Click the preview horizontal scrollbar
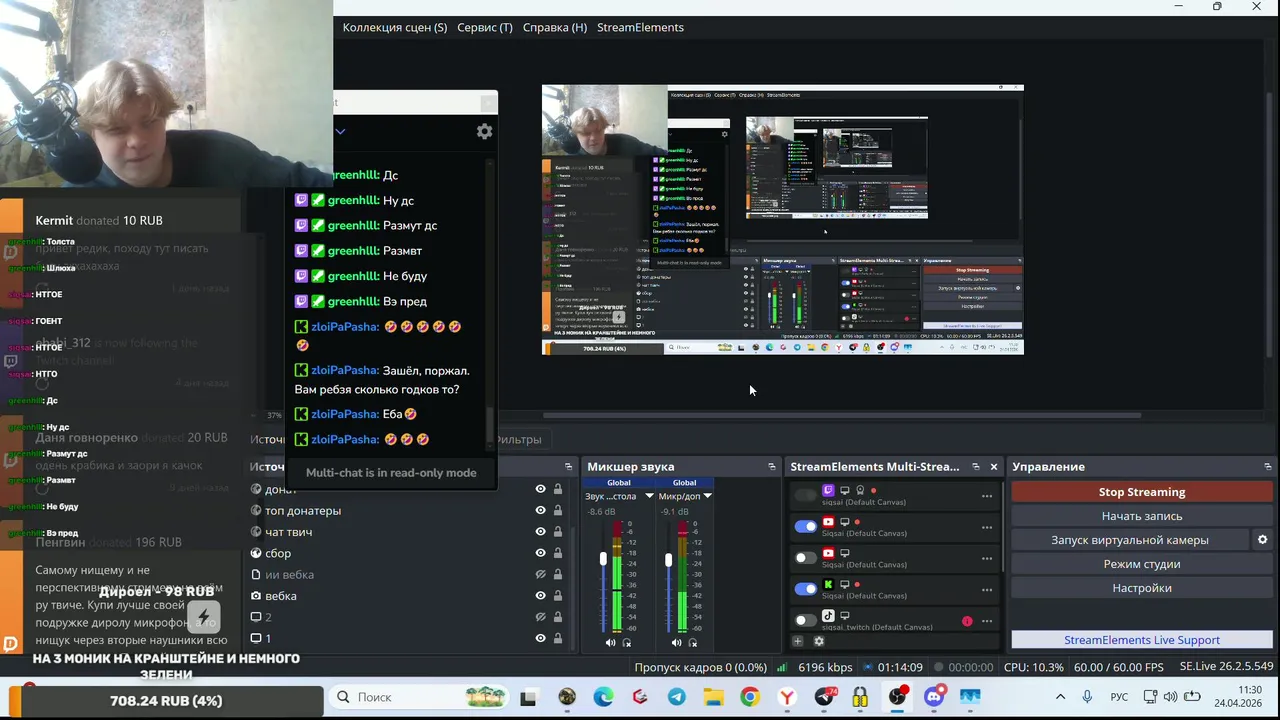The height and width of the screenshot is (720, 1280). click(x=842, y=415)
